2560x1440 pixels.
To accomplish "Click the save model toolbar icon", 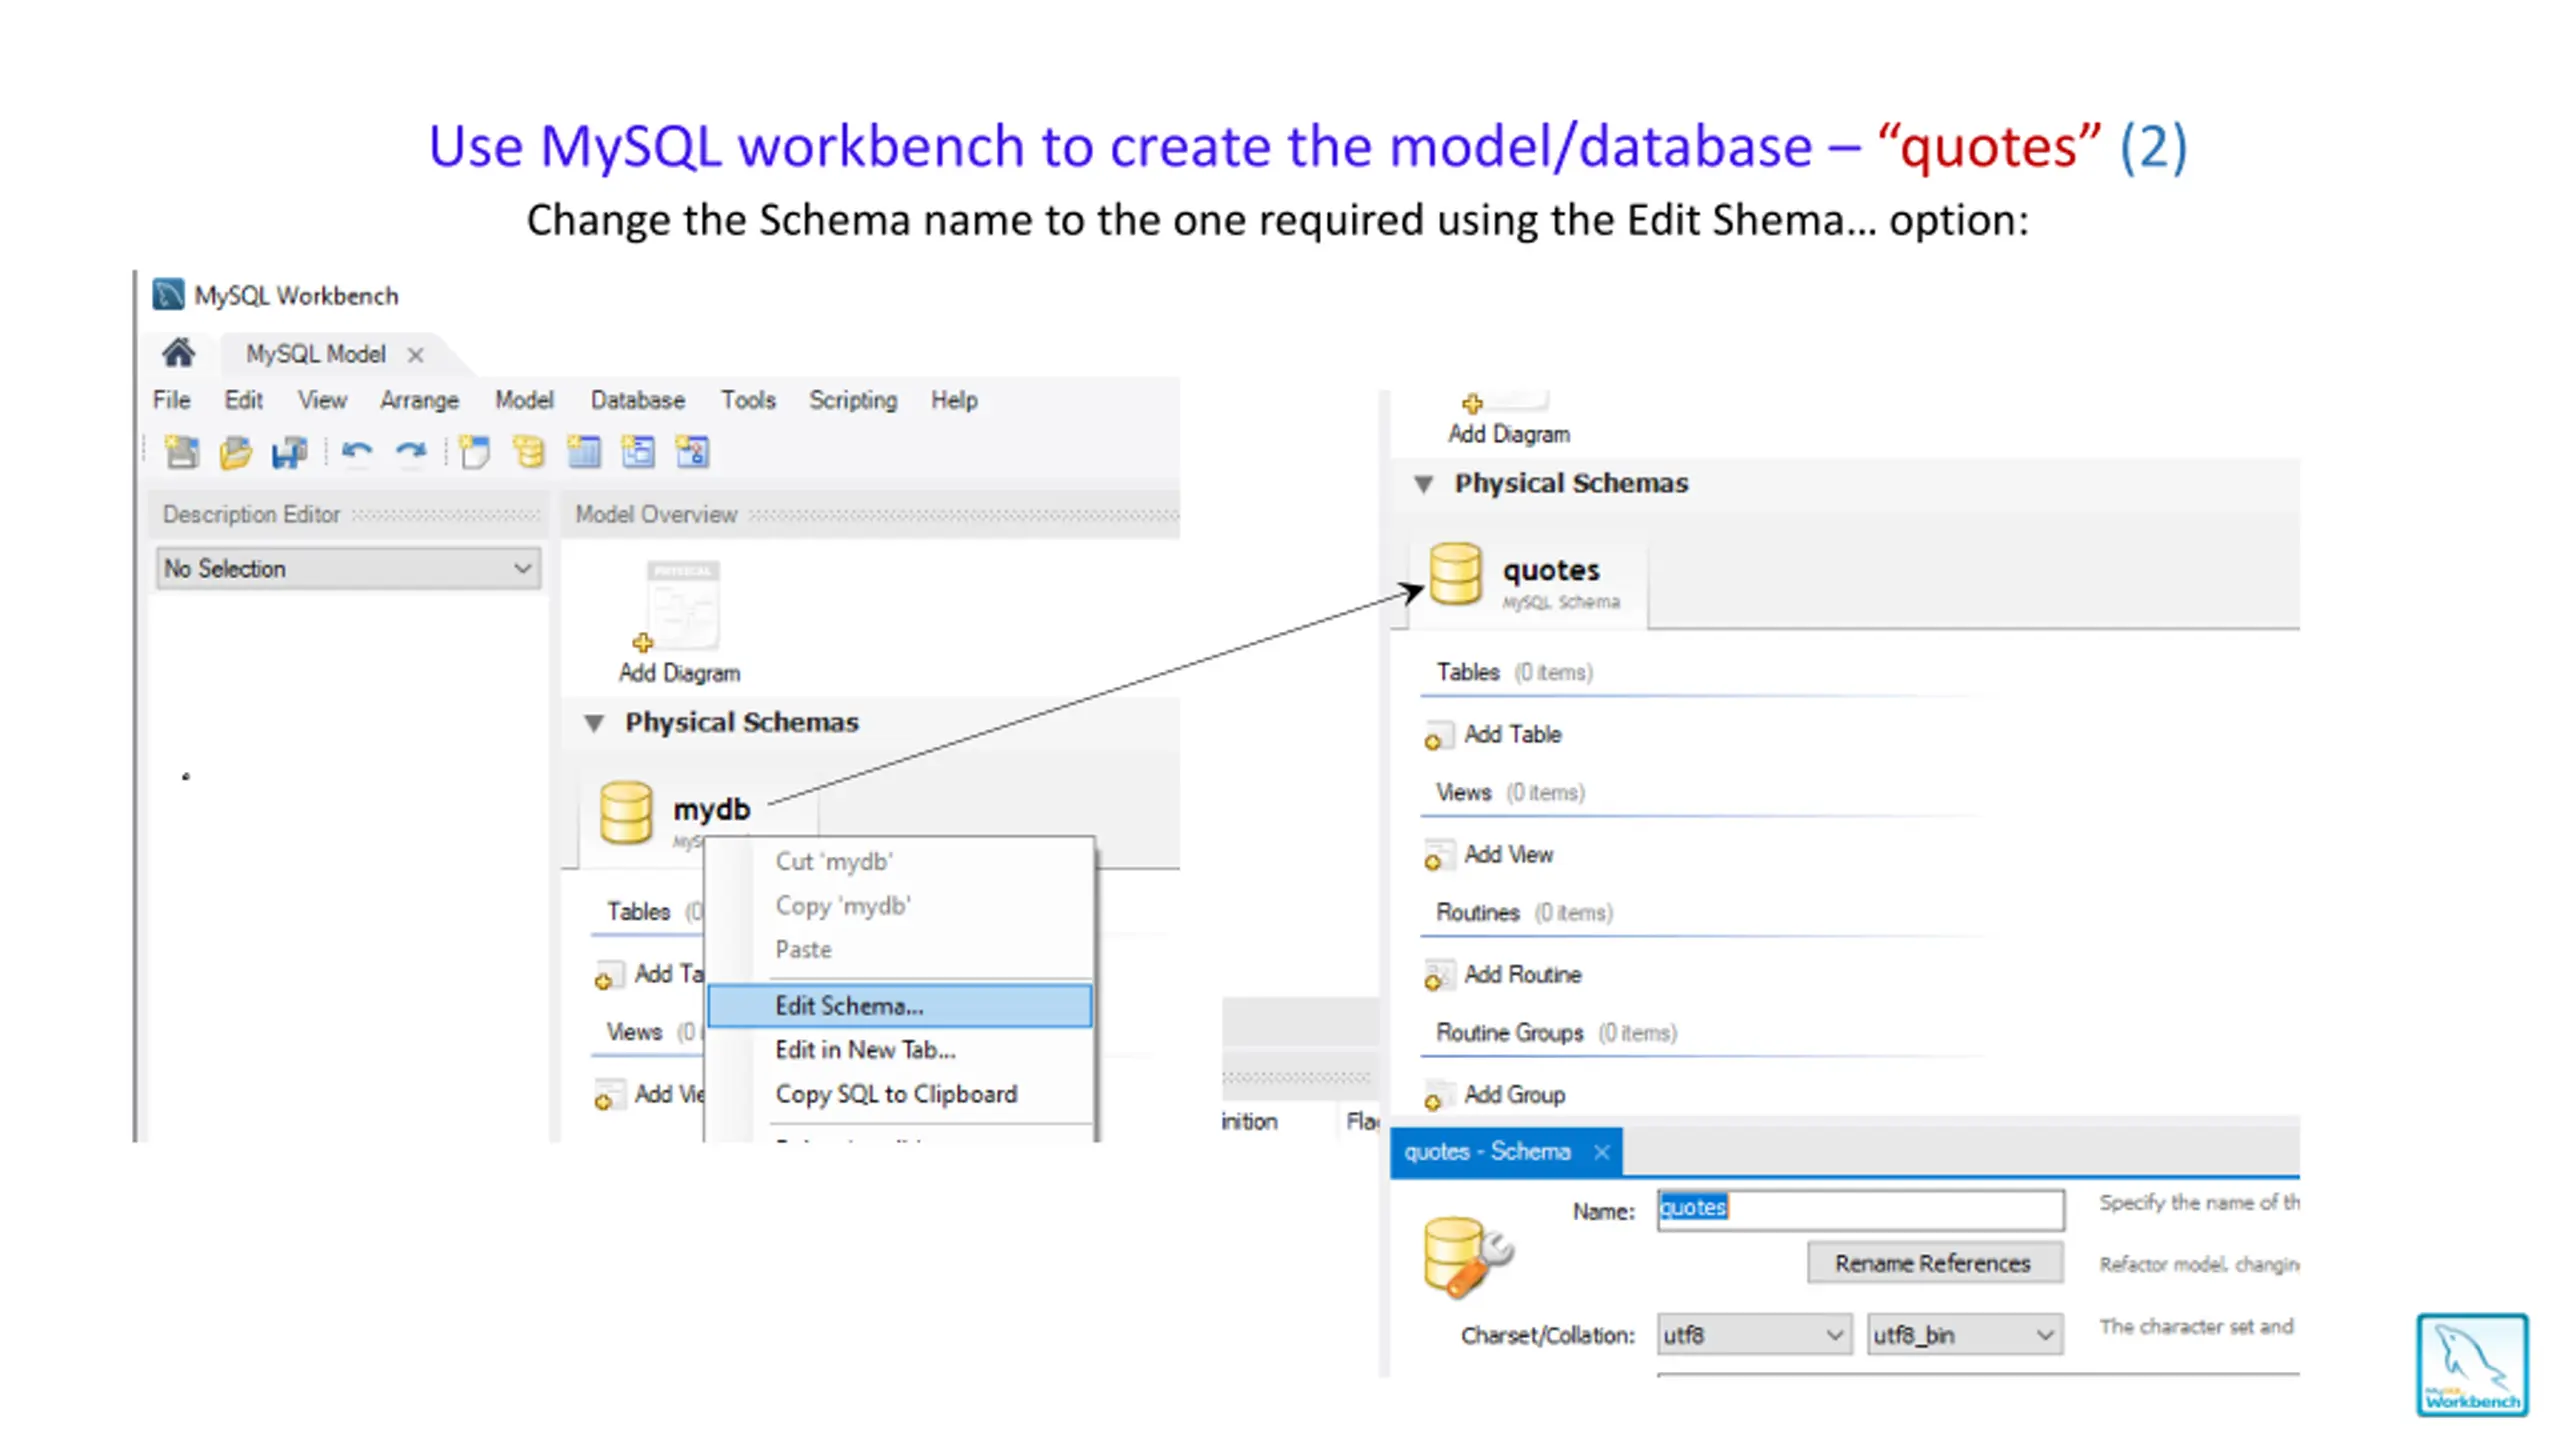I will (289, 453).
